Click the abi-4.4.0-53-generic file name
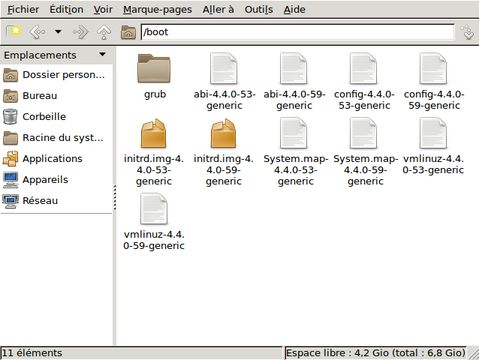Viewport: 479px width, 360px height. [x=224, y=100]
